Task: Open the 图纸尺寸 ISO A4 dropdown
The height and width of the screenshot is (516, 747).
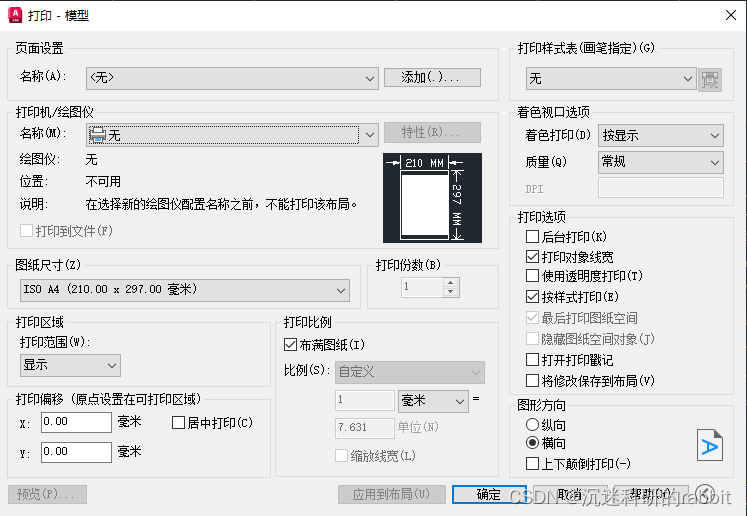Action: point(185,290)
